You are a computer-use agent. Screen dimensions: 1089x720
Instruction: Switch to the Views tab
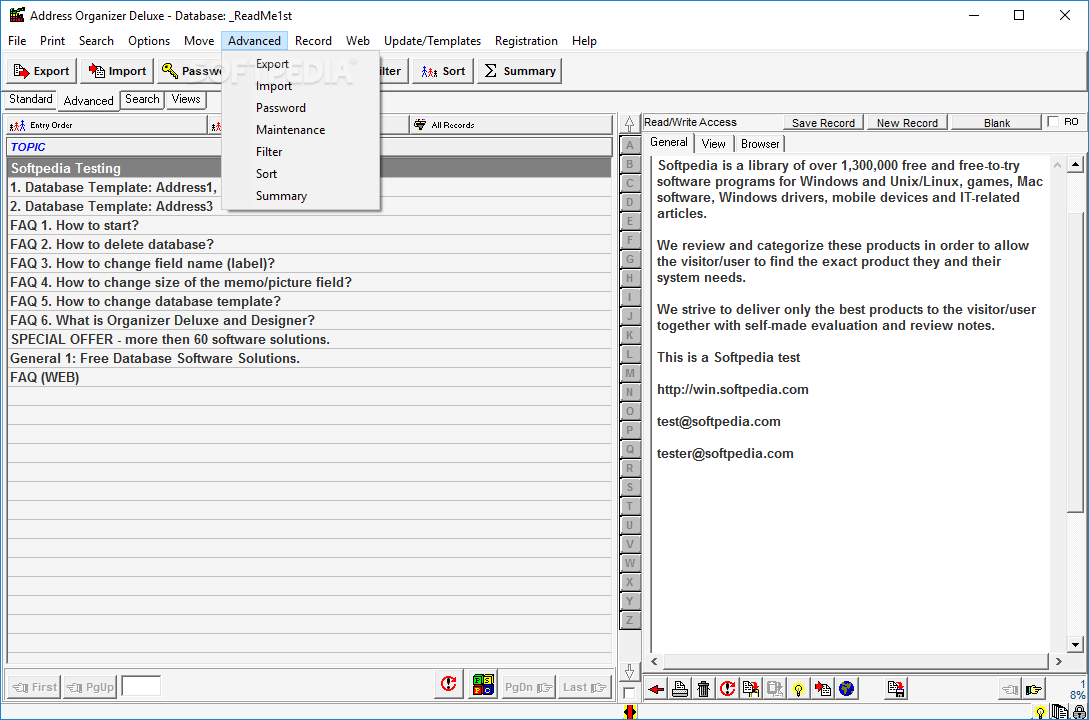[x=186, y=99]
